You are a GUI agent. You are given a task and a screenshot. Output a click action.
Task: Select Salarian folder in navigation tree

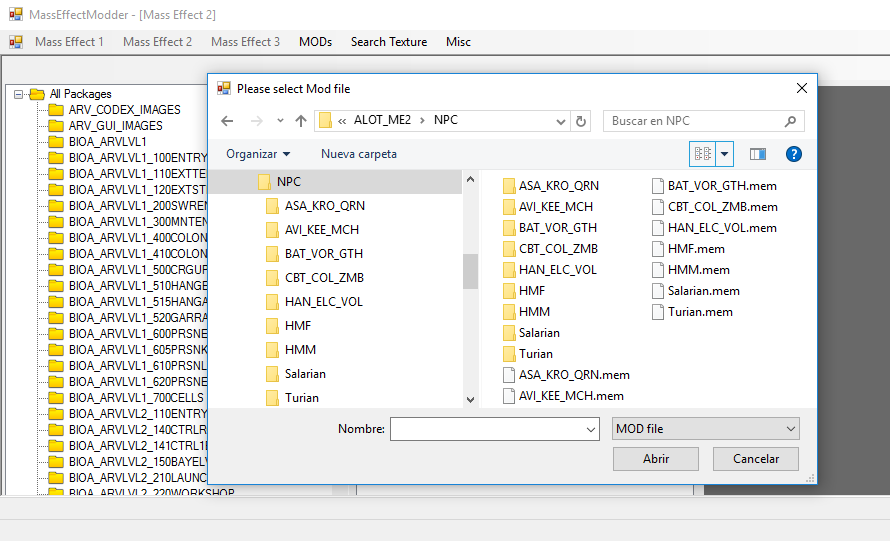tap(296, 374)
